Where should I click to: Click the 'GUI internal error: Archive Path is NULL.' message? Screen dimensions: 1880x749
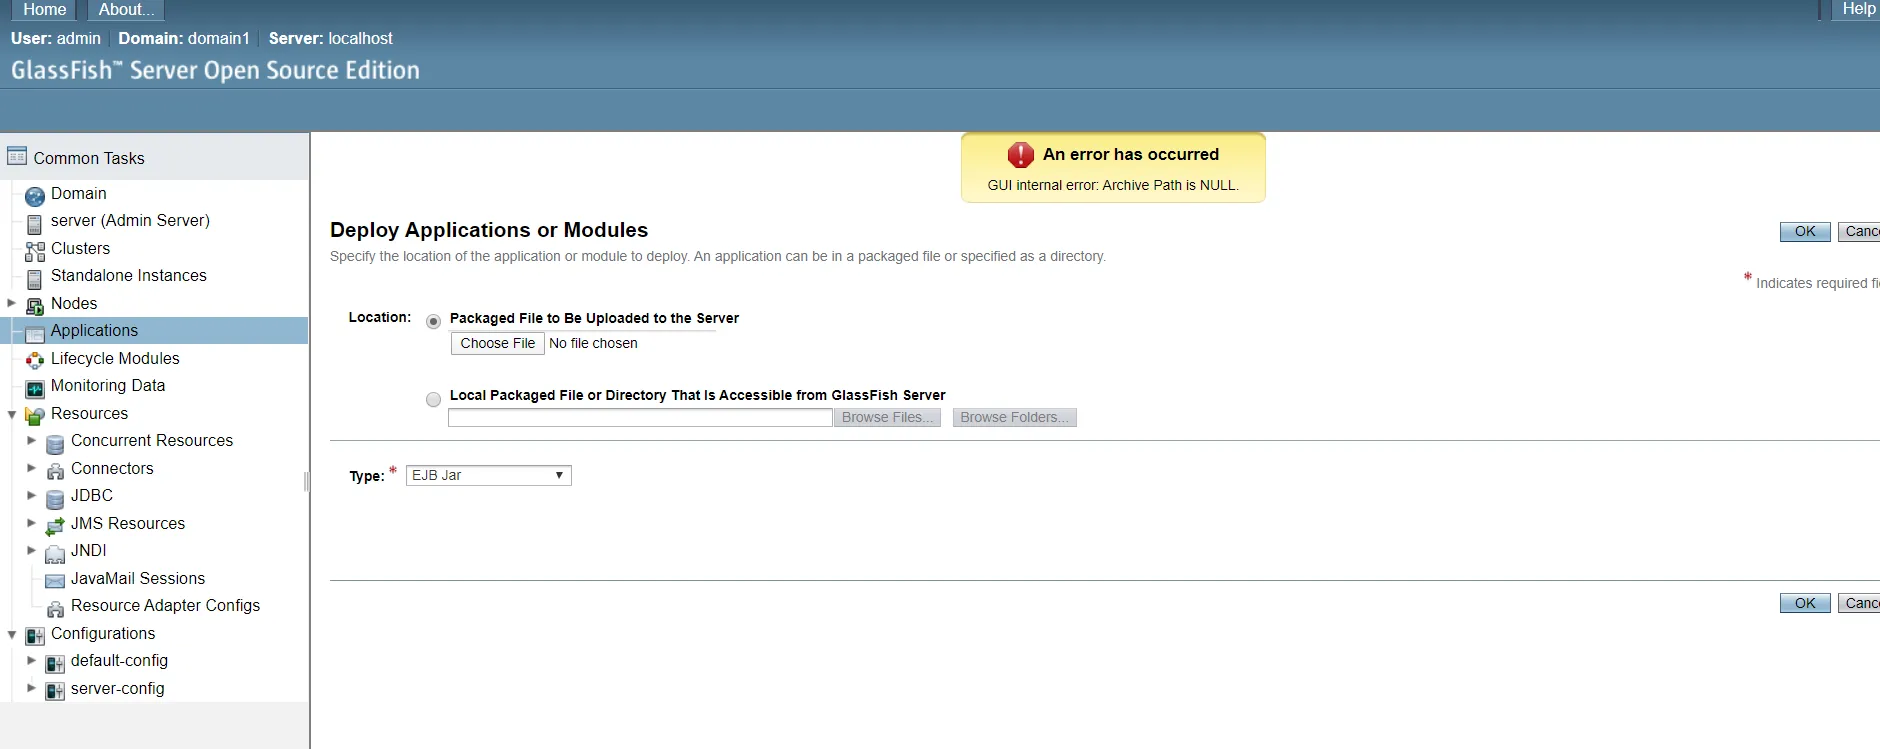pyautogui.click(x=1113, y=185)
